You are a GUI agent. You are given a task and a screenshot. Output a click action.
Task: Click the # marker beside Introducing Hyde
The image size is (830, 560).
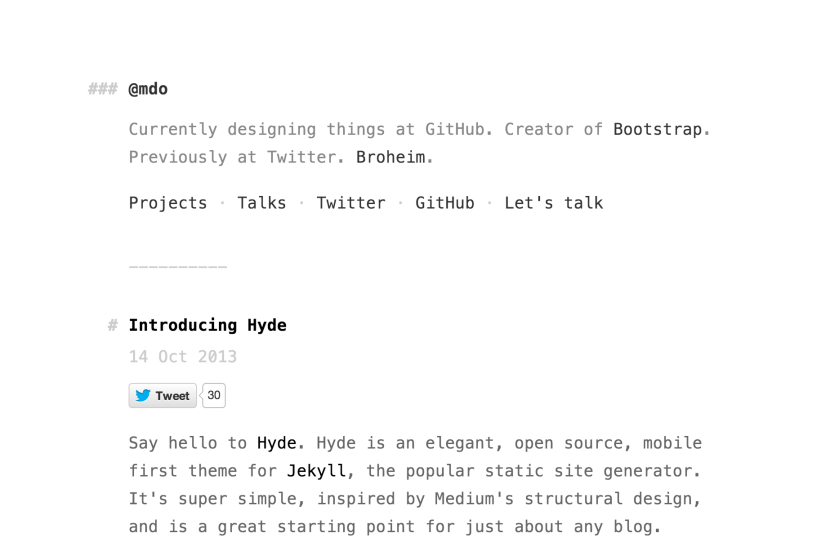(x=113, y=325)
